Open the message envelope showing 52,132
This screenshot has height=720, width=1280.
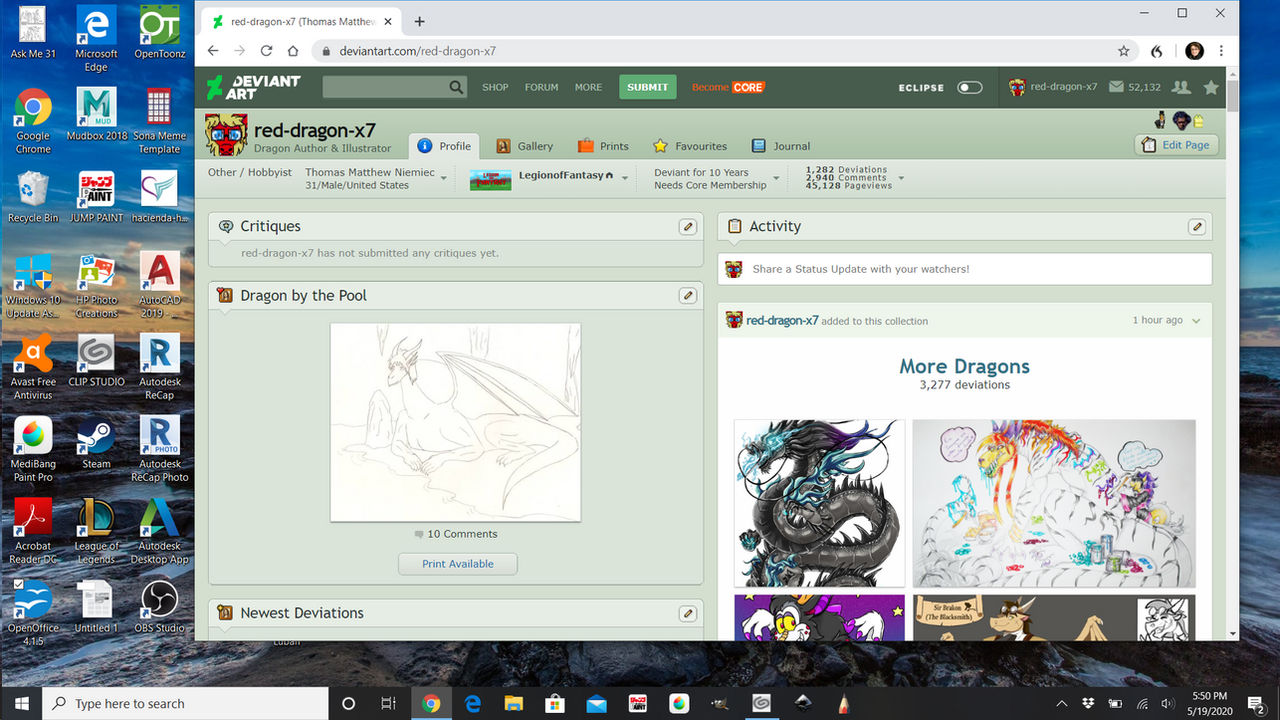(x=1116, y=87)
